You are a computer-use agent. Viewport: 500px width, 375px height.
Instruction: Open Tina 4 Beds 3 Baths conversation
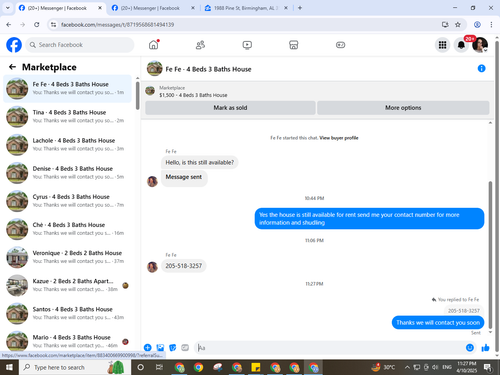pyautogui.click(x=67, y=116)
